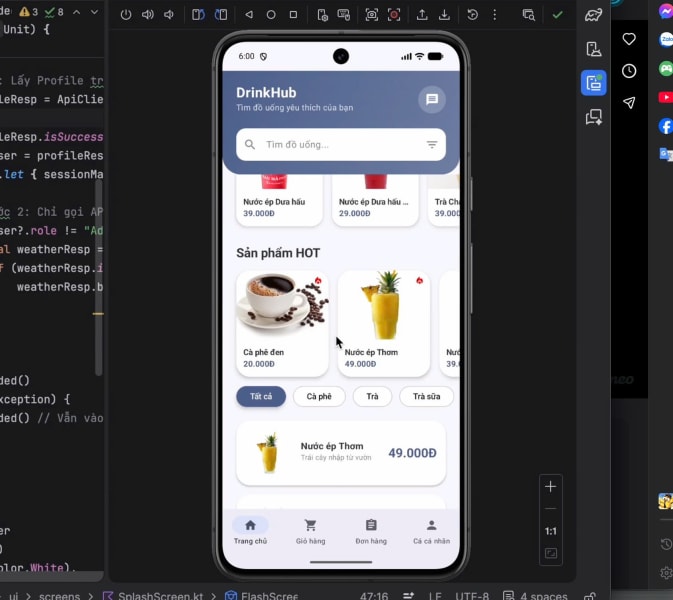
Task: Click the heart favorites icon in right panel
Action: click(629, 39)
